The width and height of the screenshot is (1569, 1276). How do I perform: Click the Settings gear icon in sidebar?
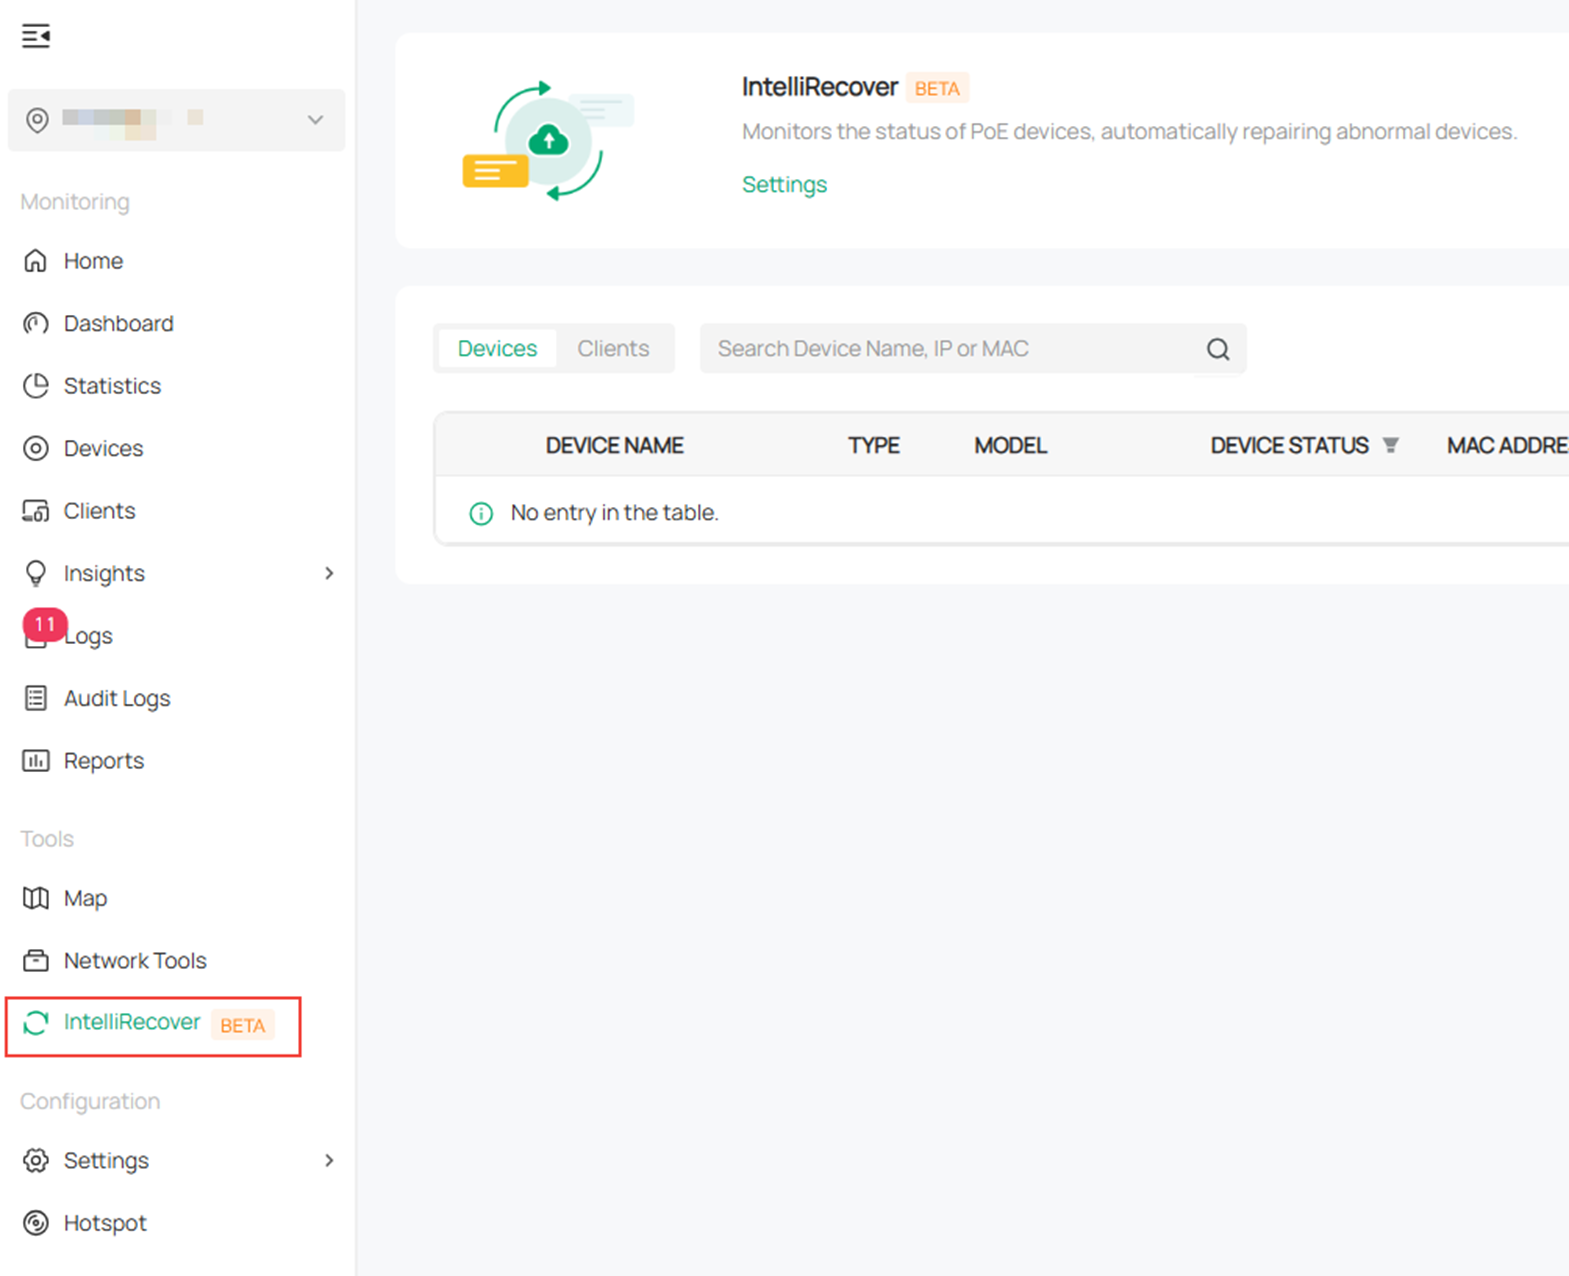coord(36,1160)
